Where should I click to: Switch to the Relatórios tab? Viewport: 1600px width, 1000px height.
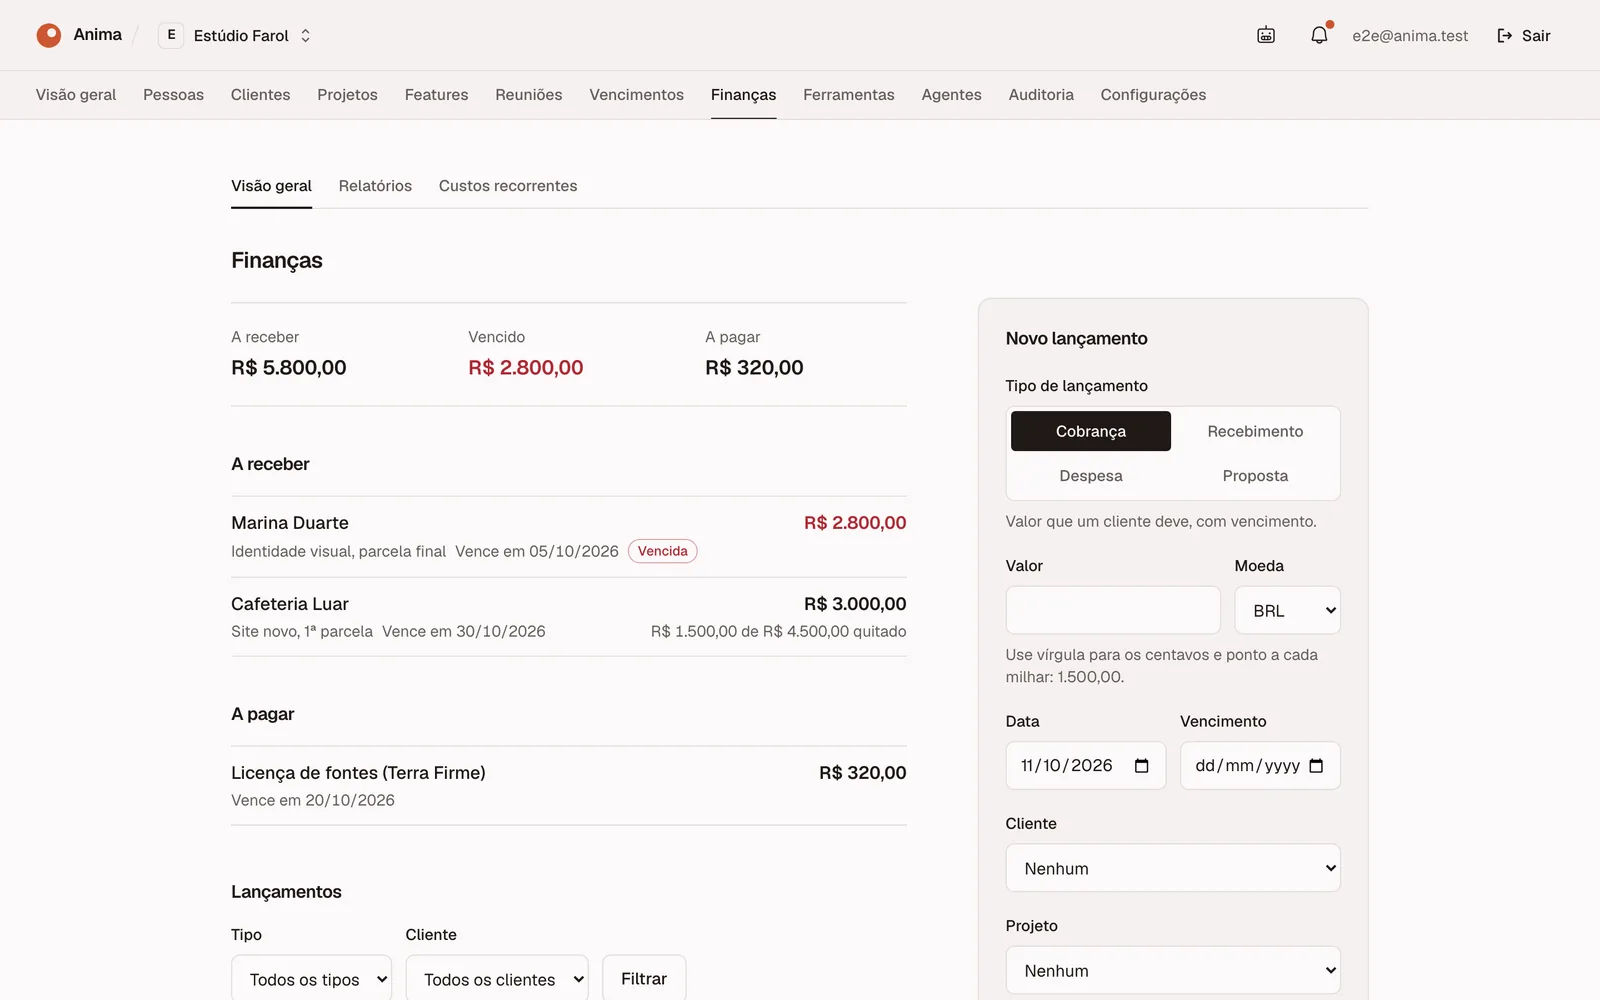click(x=375, y=186)
